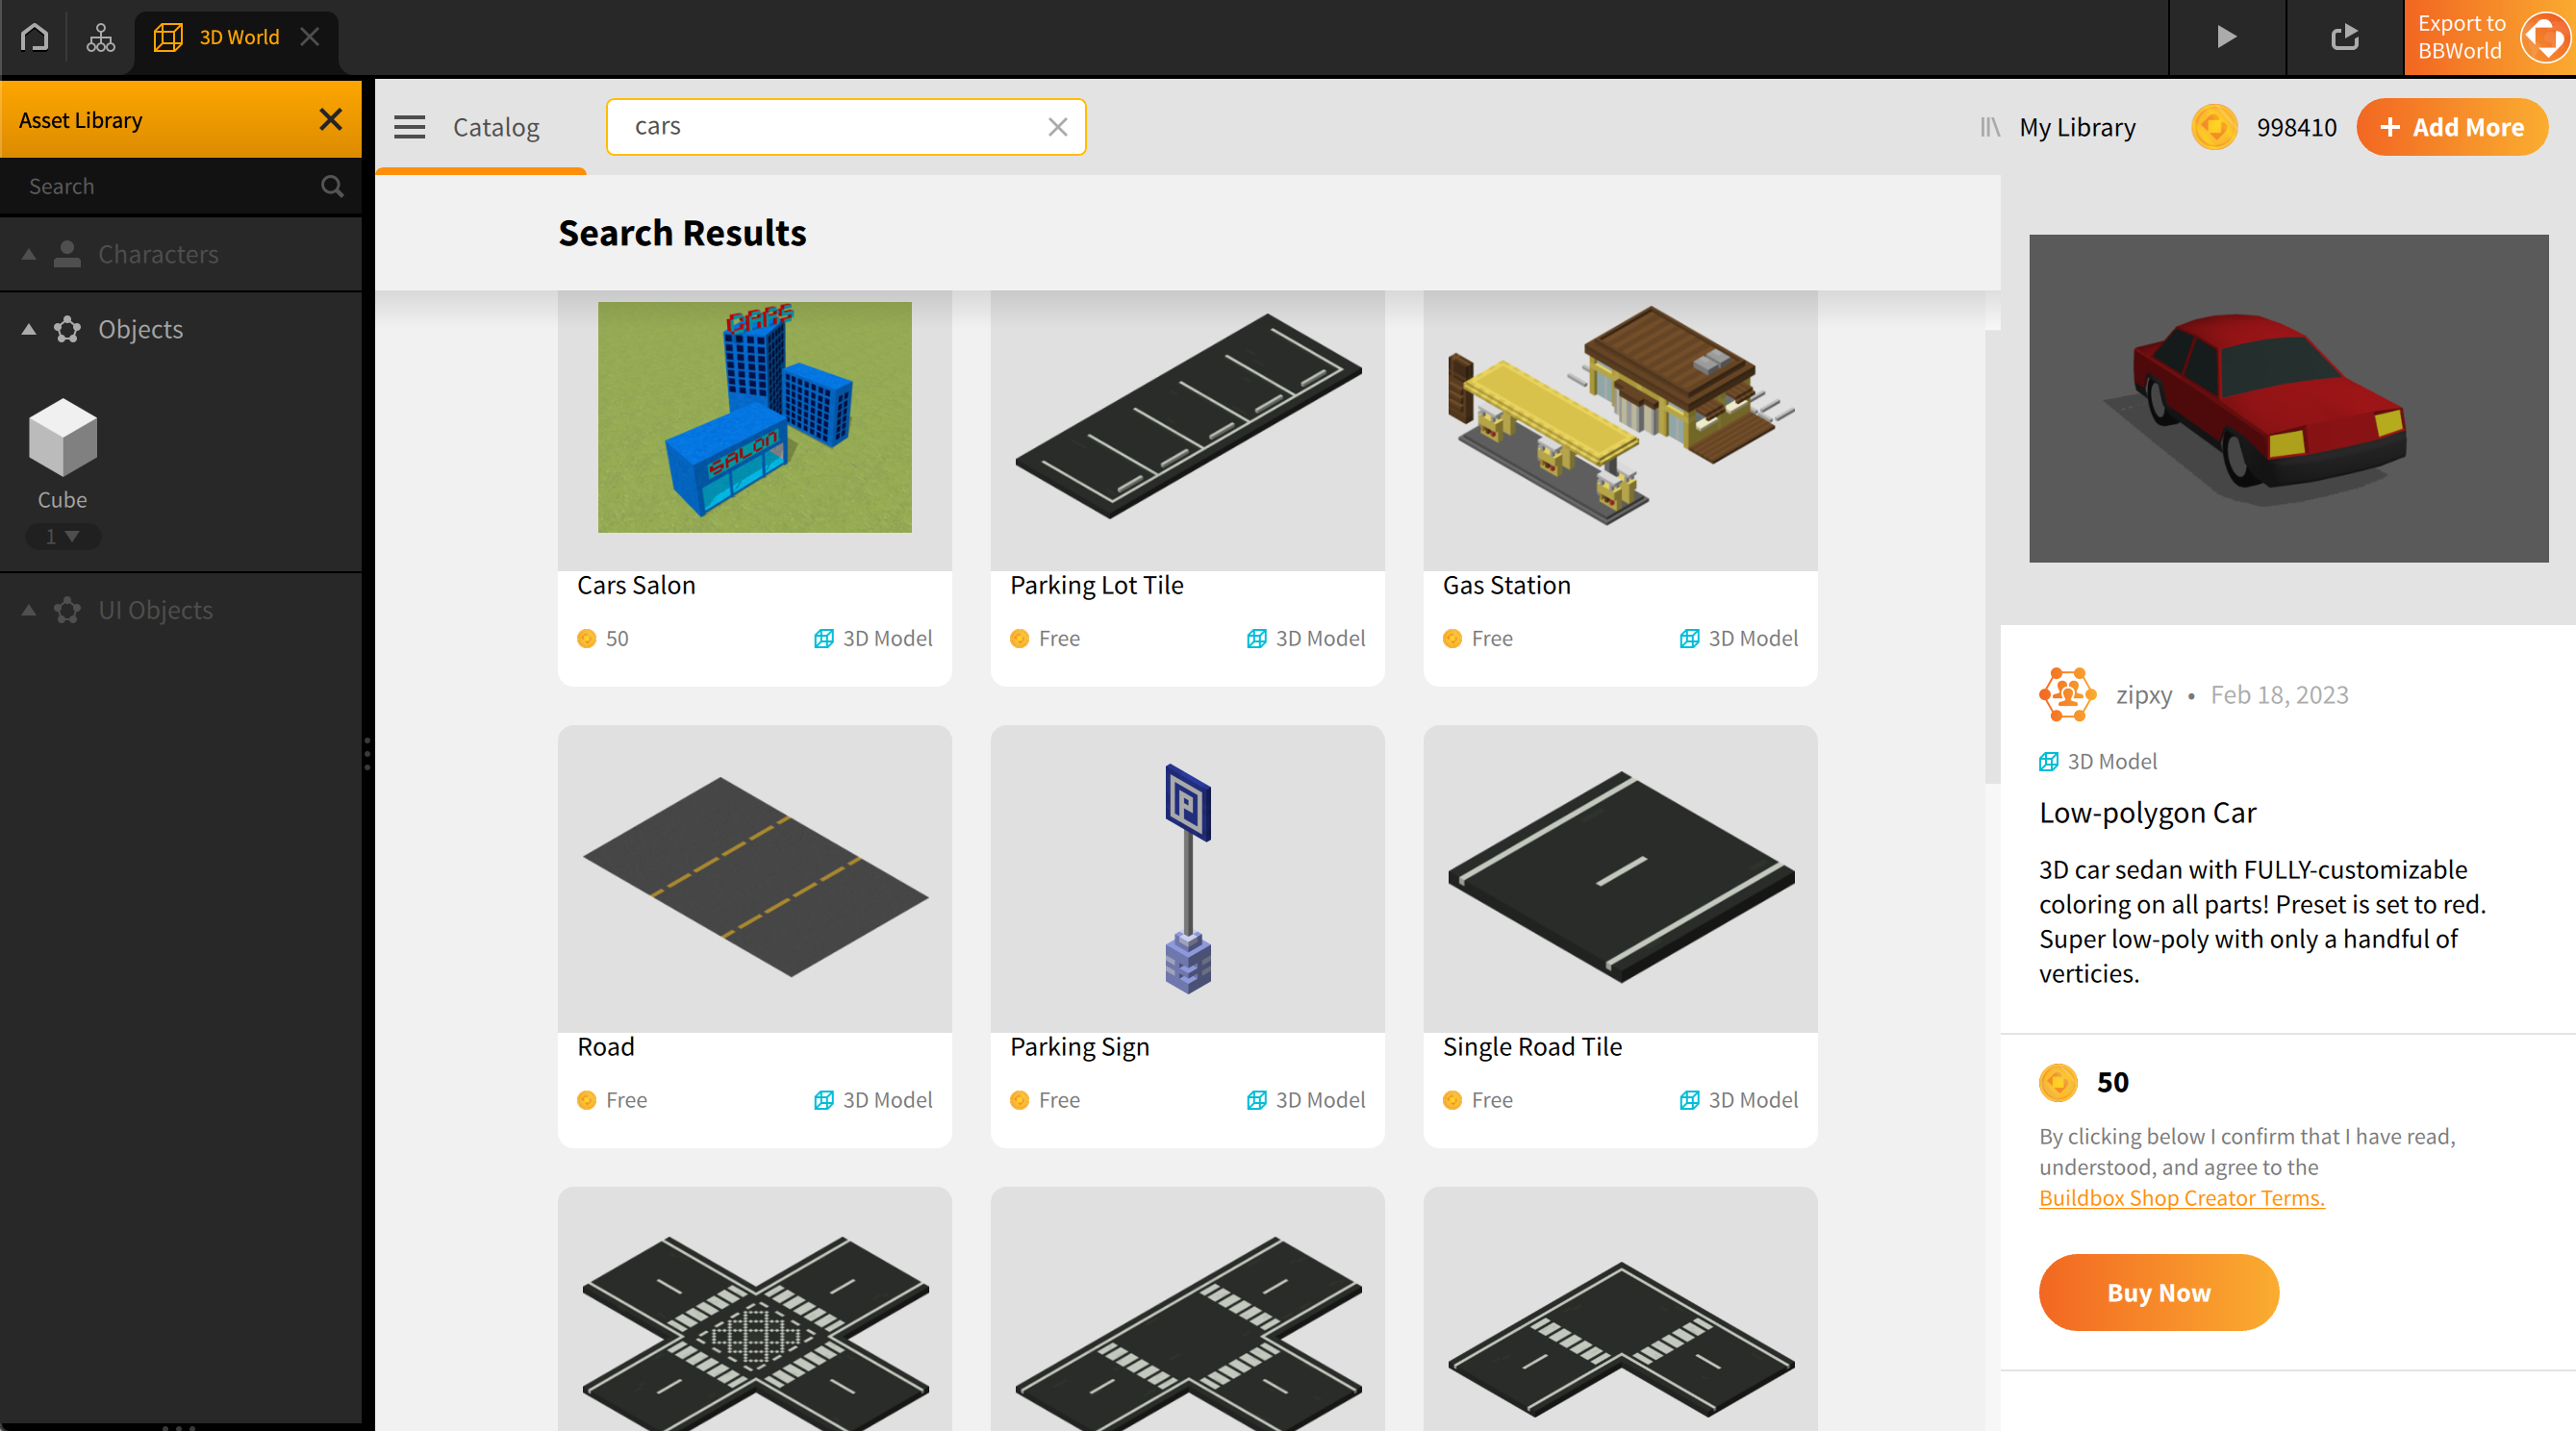Image resolution: width=2576 pixels, height=1431 pixels.
Task: Click the Cars Salon title text
Action: (636, 585)
